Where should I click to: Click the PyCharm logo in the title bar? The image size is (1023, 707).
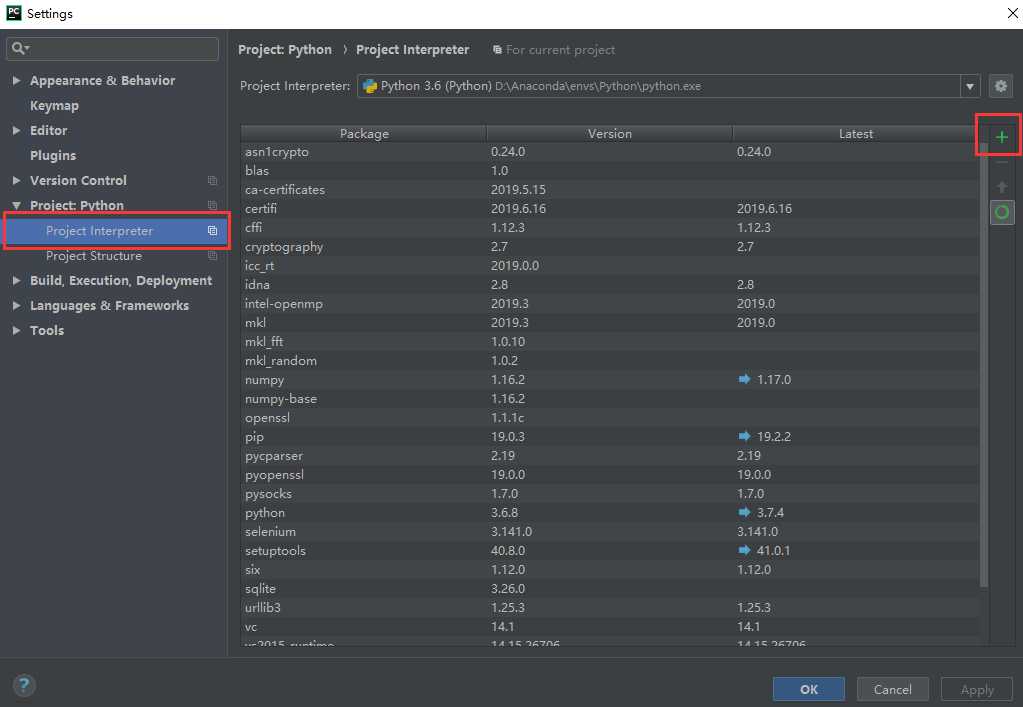click(x=14, y=13)
